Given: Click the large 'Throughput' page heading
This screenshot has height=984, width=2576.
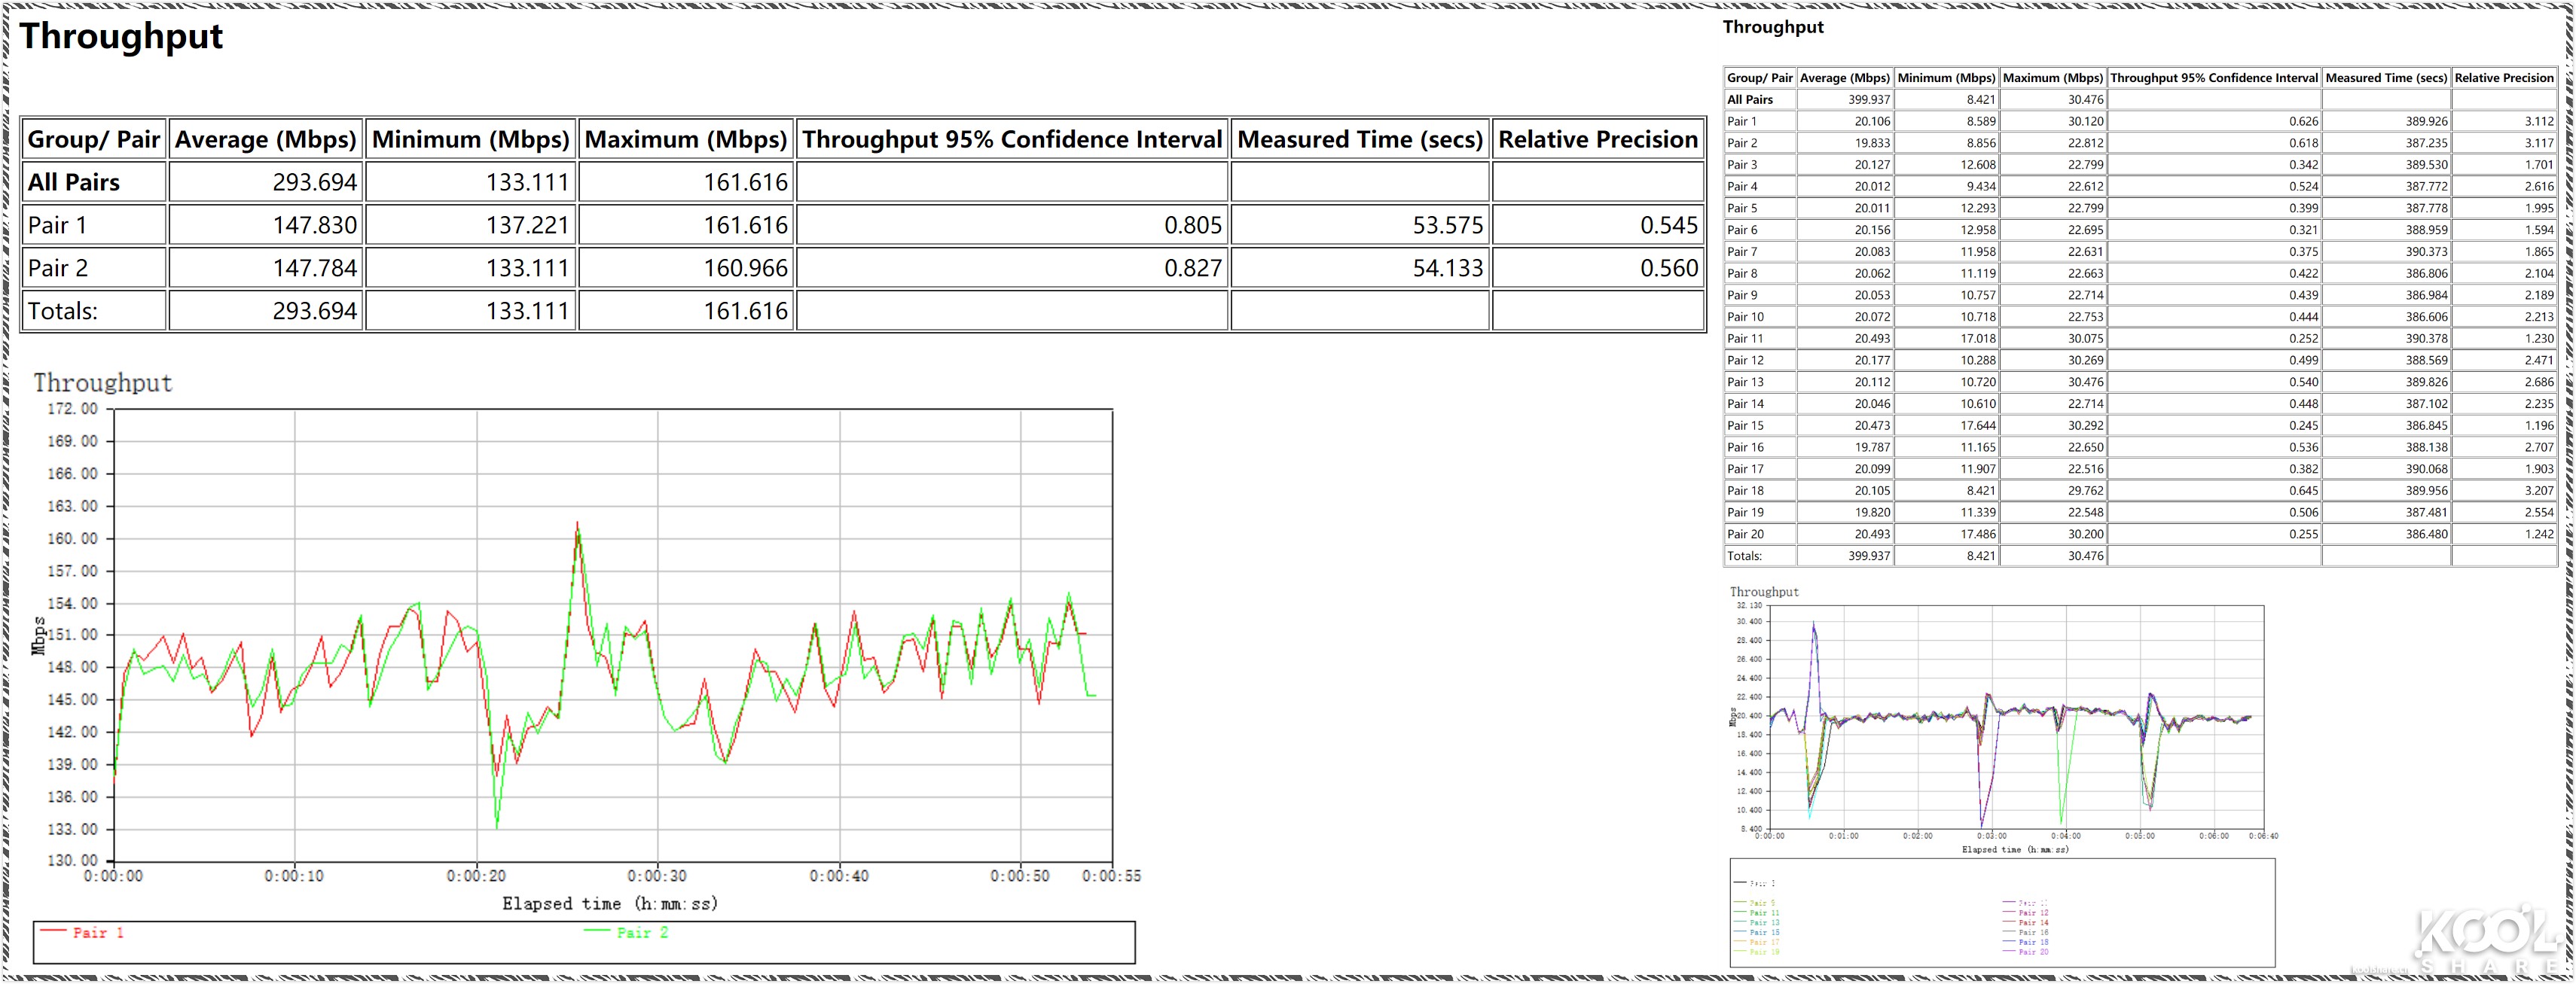Looking at the screenshot, I should point(121,36).
